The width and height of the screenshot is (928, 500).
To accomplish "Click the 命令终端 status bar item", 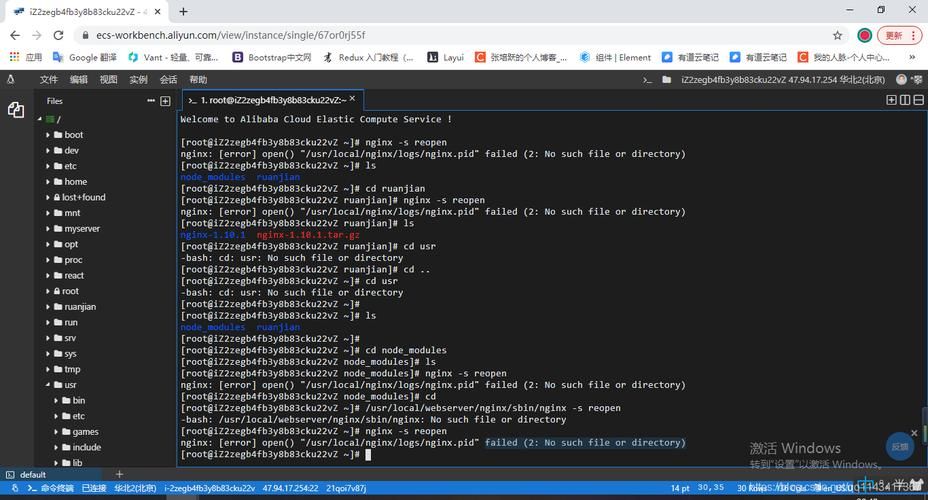I will pos(51,488).
